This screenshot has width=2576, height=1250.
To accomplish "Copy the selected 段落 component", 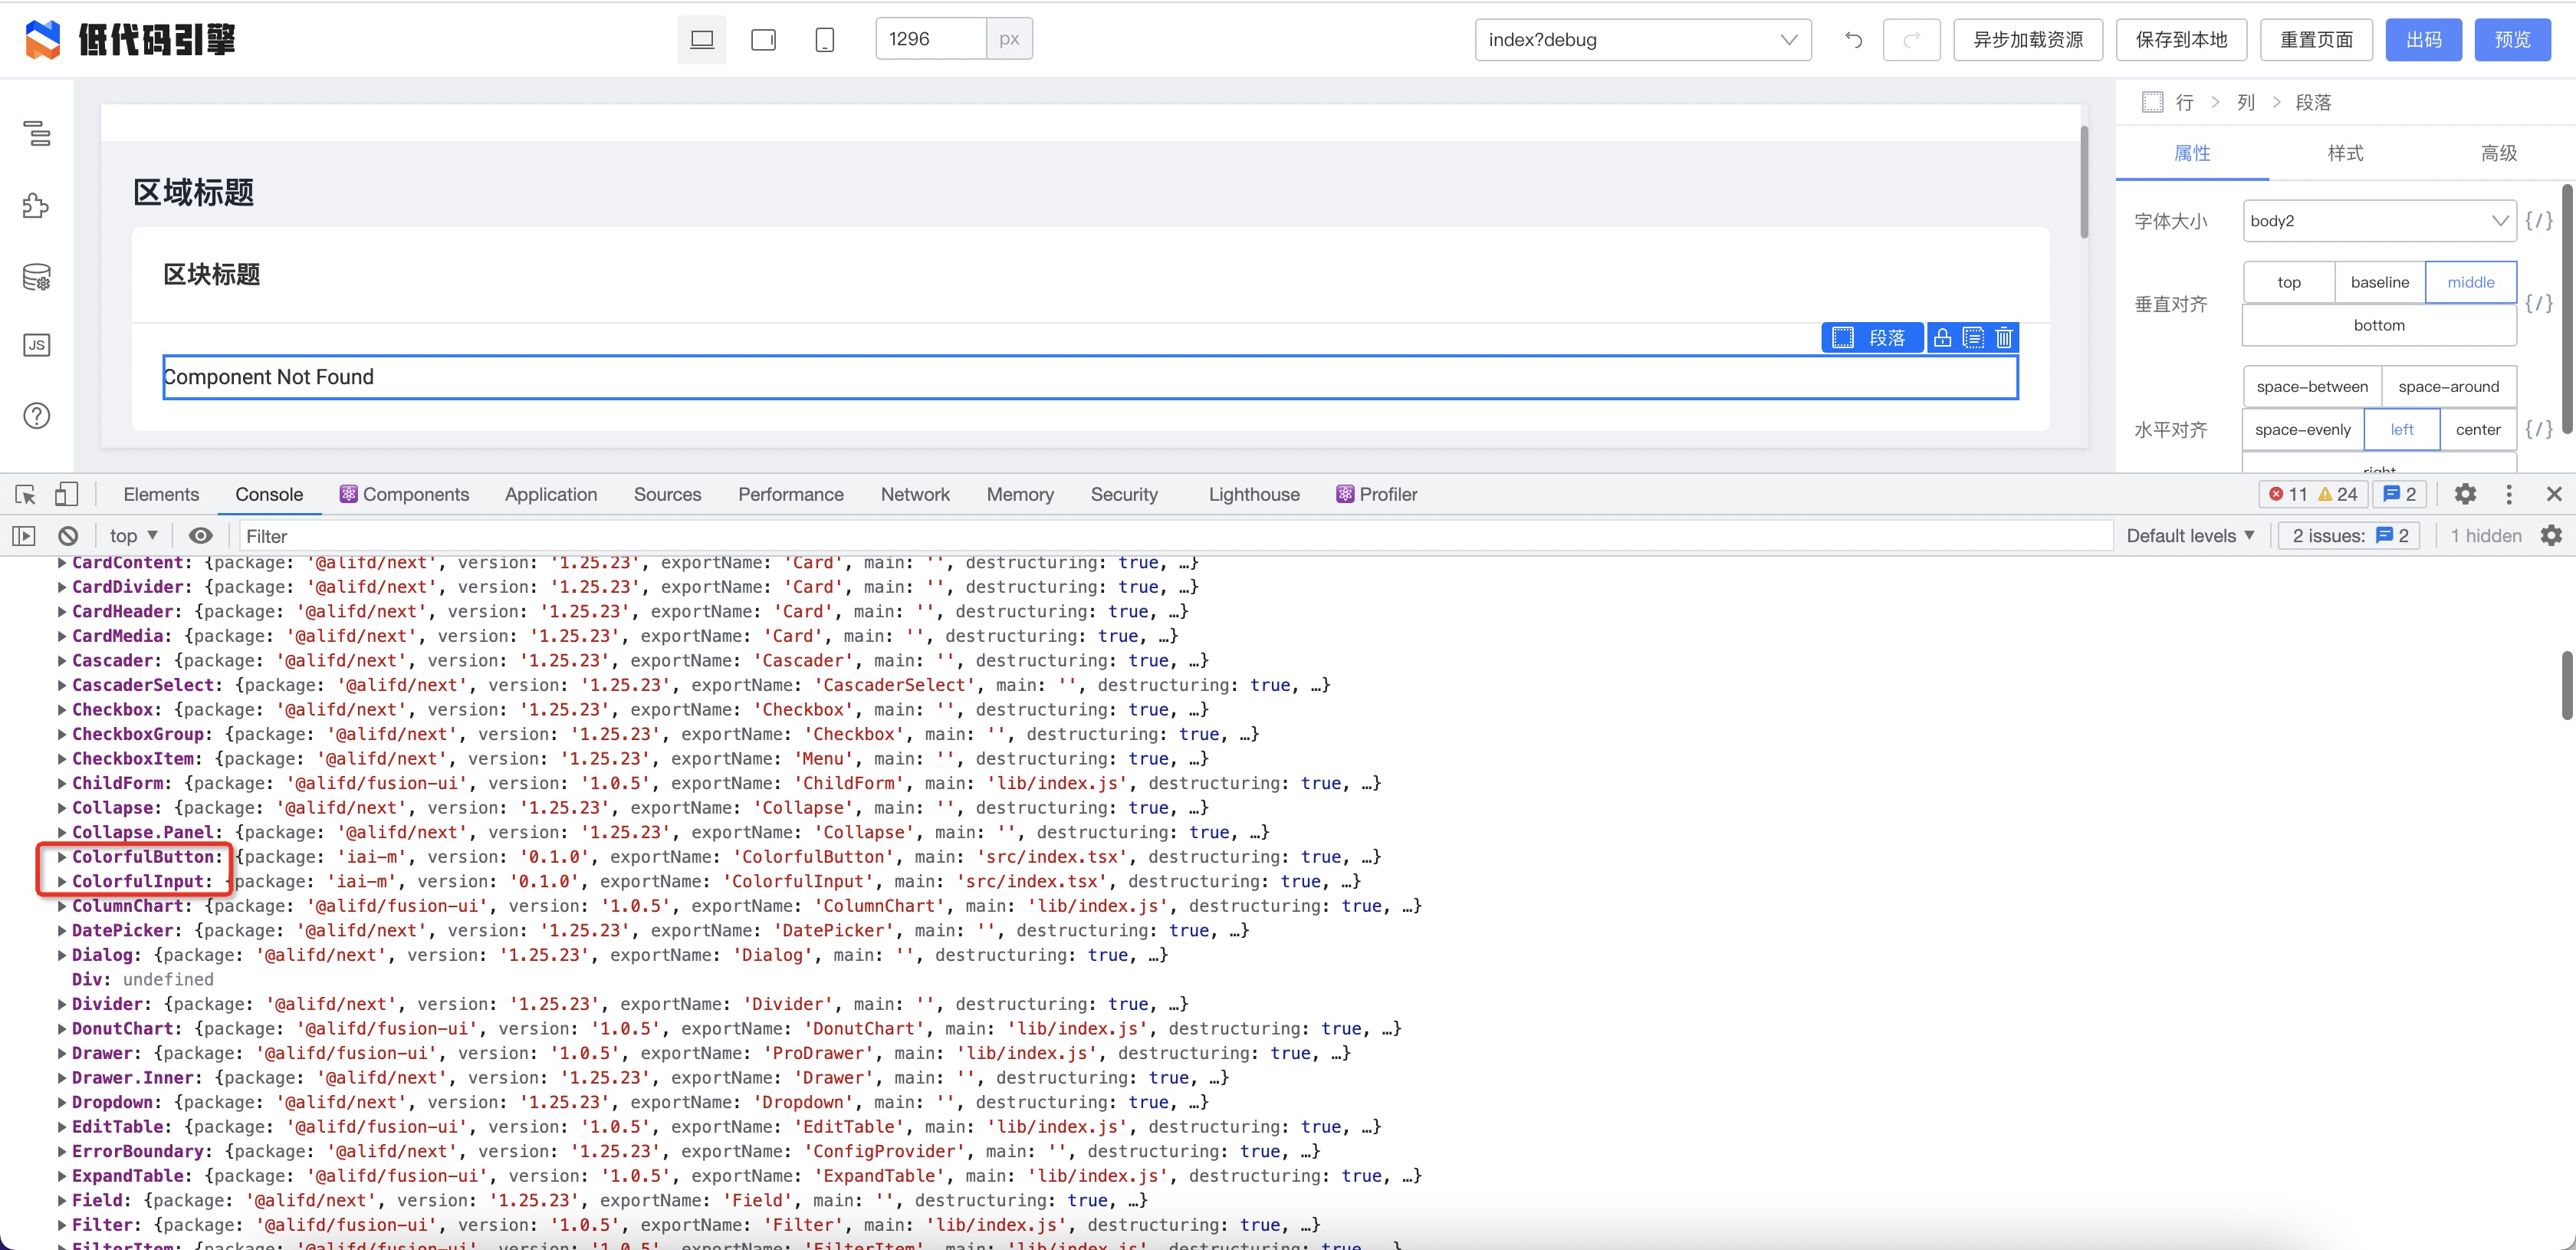I will (x=1973, y=337).
